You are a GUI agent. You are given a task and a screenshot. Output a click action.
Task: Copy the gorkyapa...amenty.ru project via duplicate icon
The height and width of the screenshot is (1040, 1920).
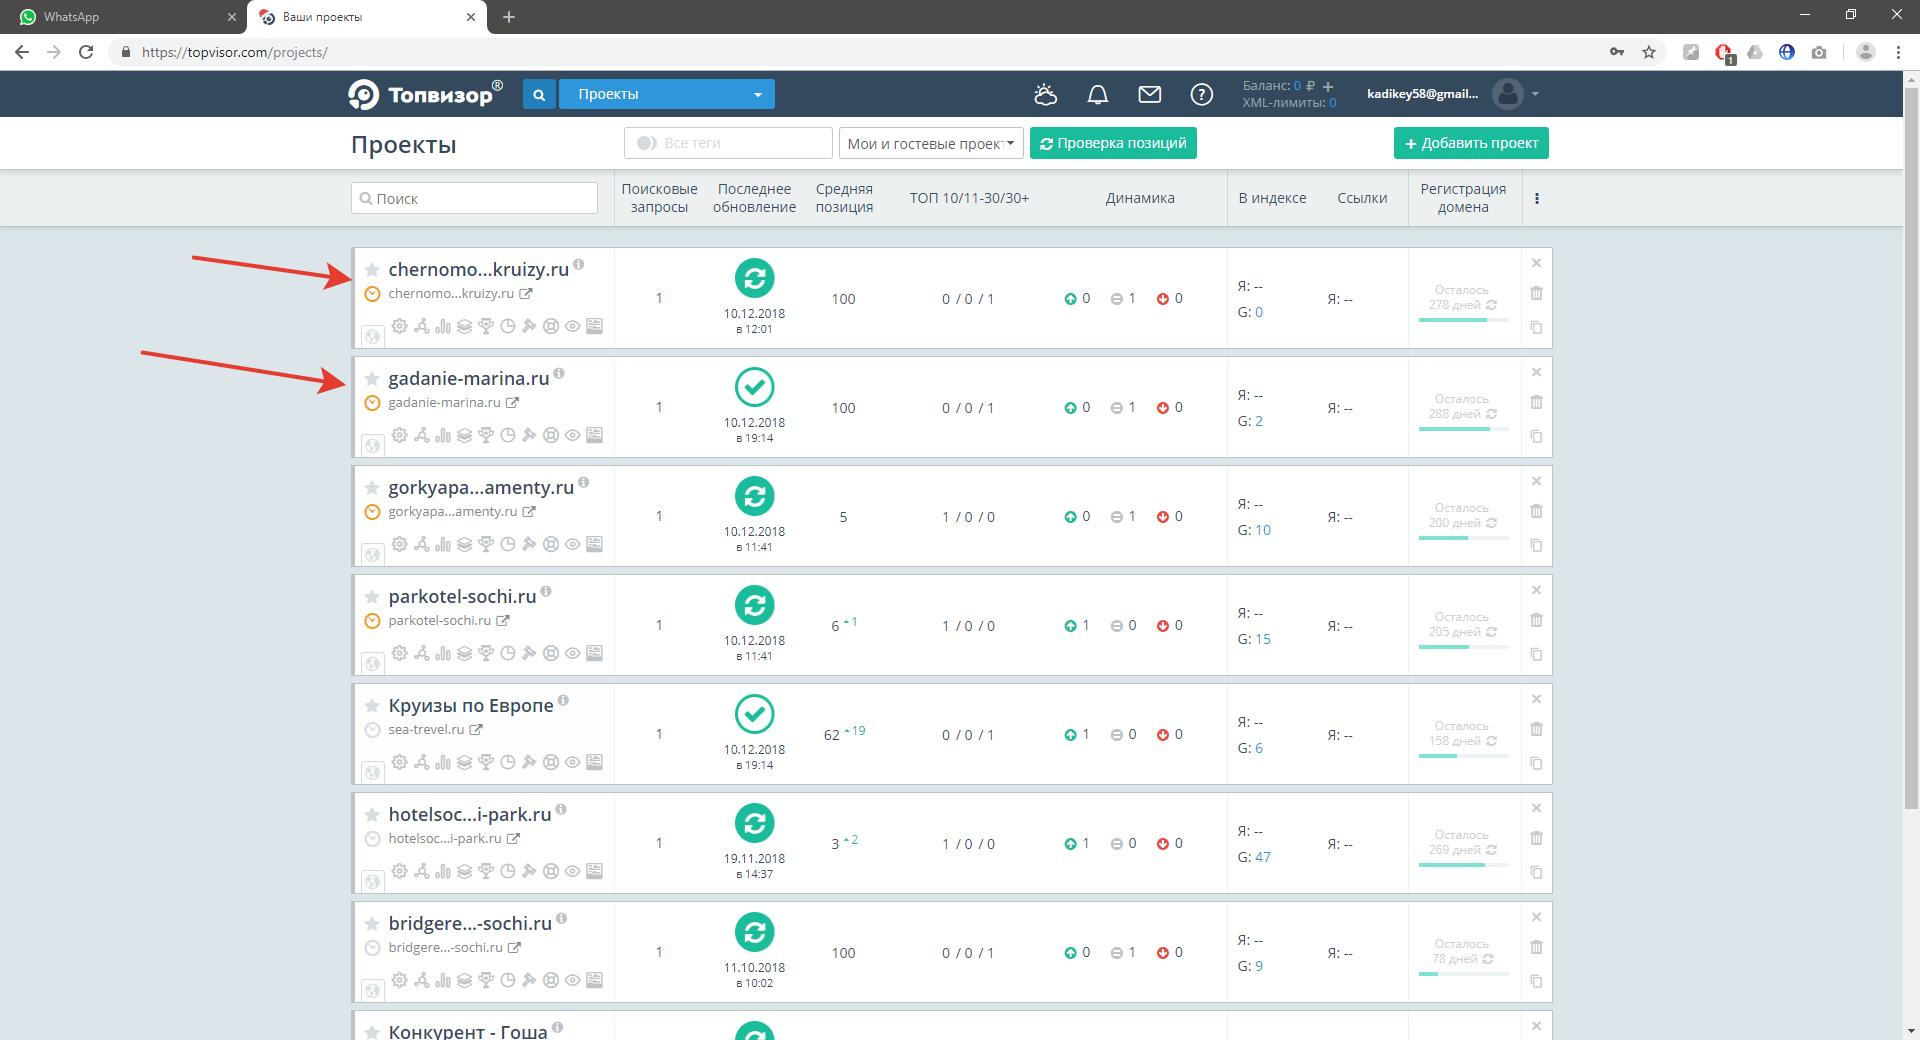pos(1536,545)
